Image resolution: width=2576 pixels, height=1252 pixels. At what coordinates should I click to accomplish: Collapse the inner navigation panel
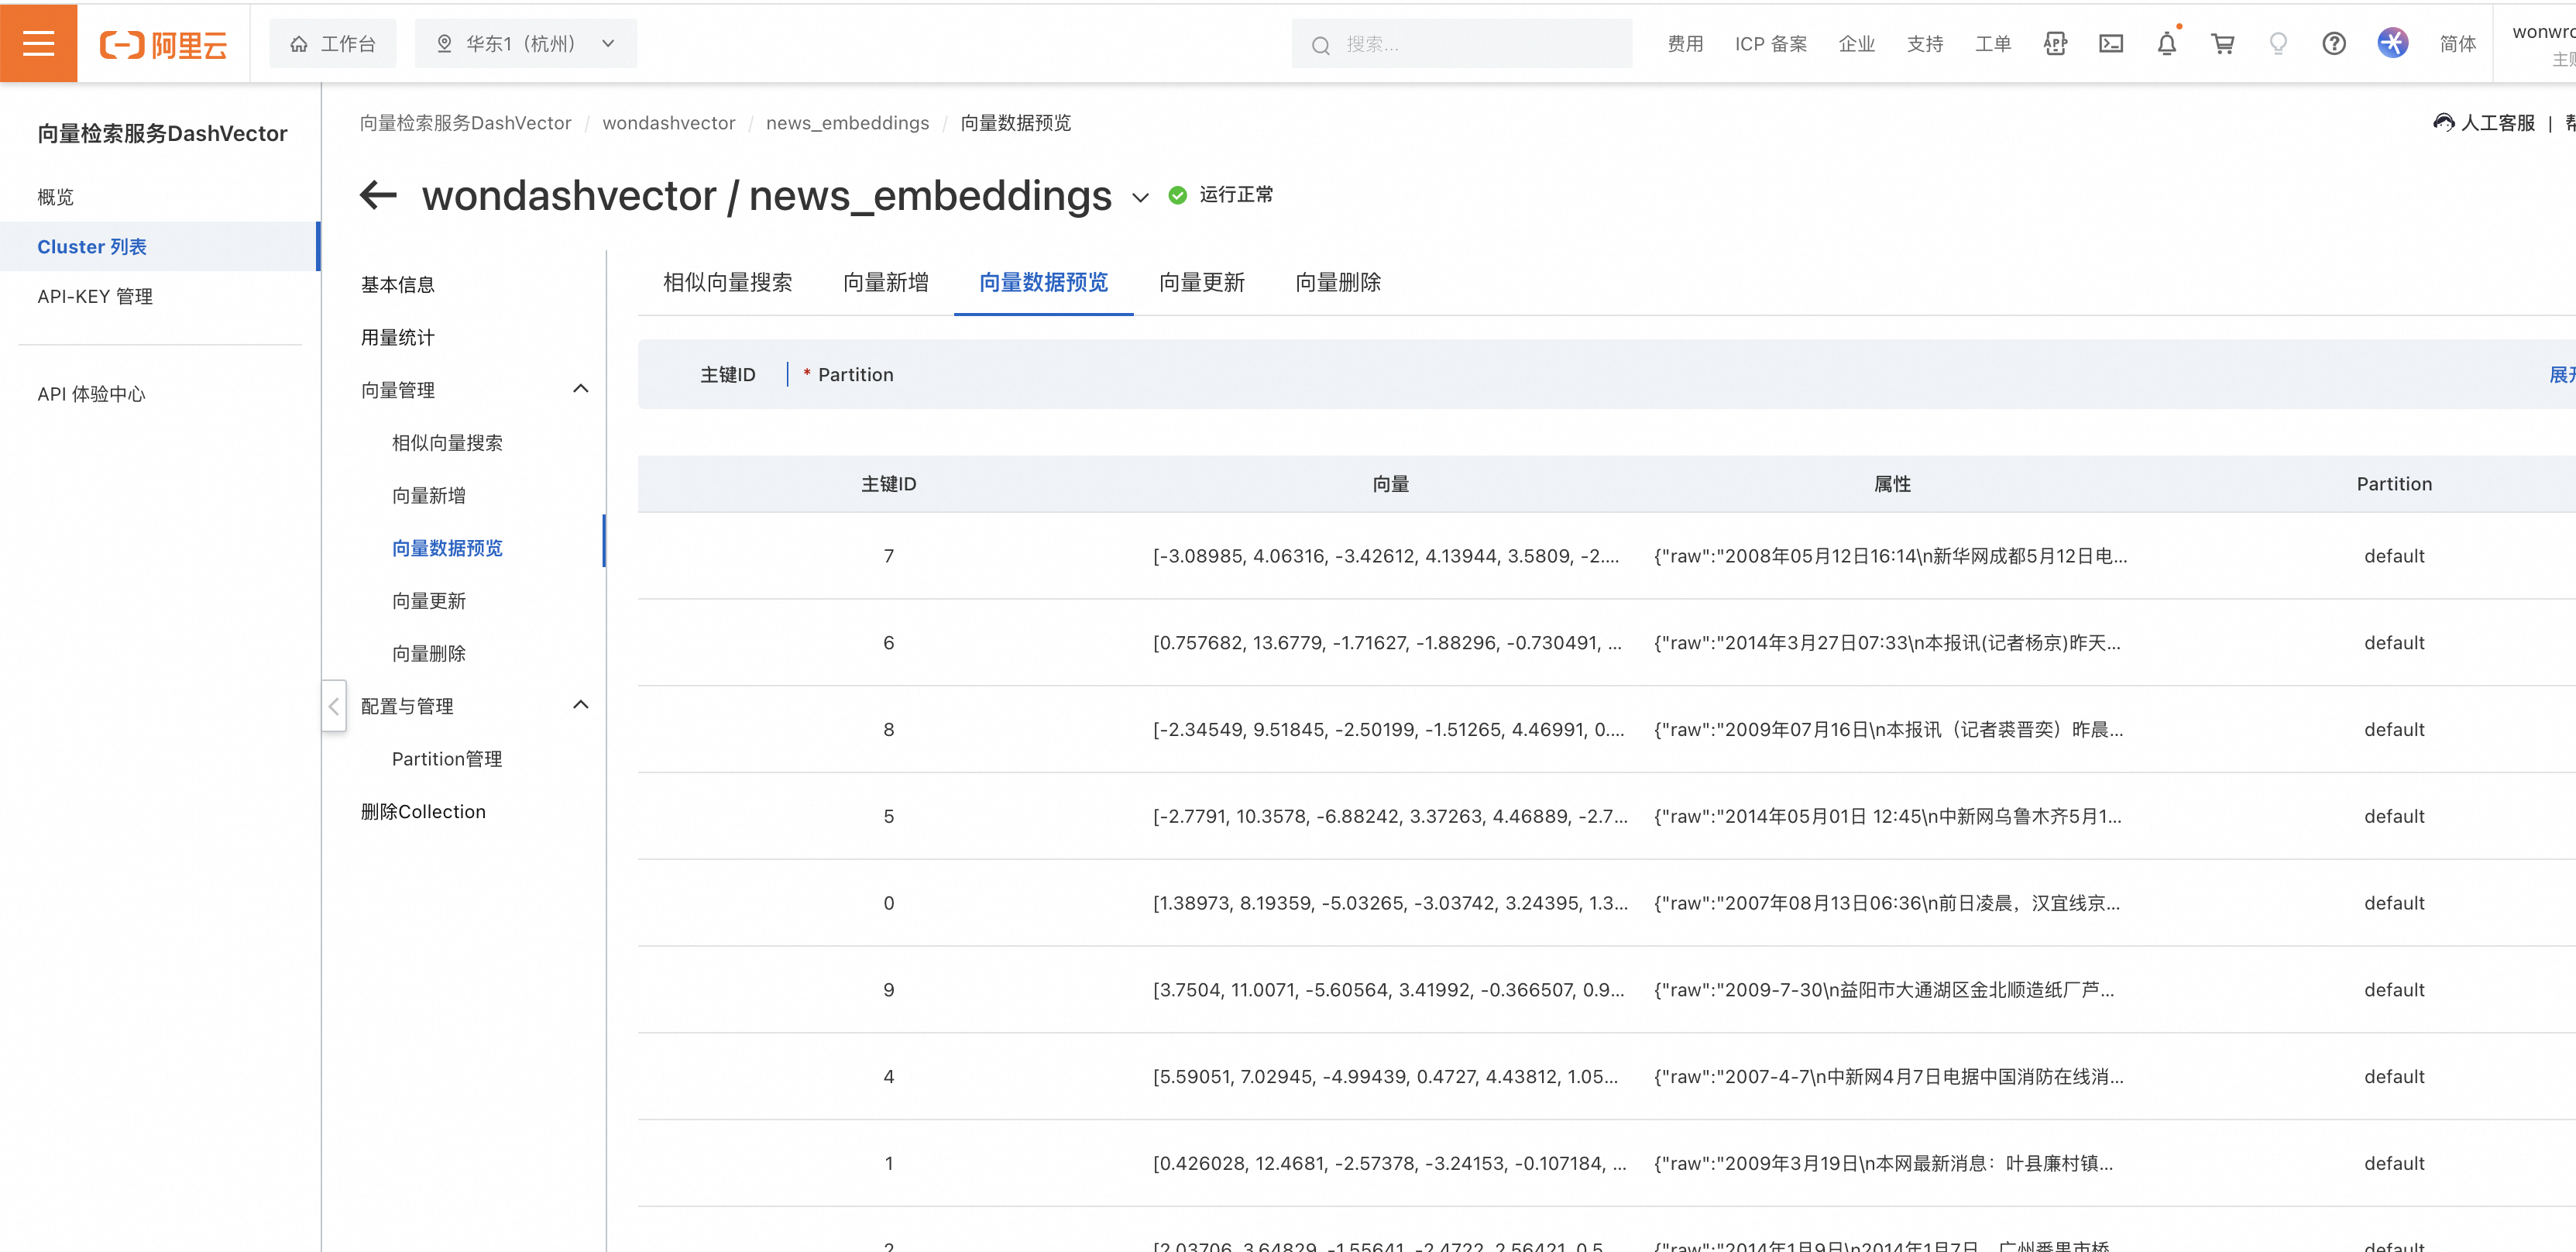[333, 706]
